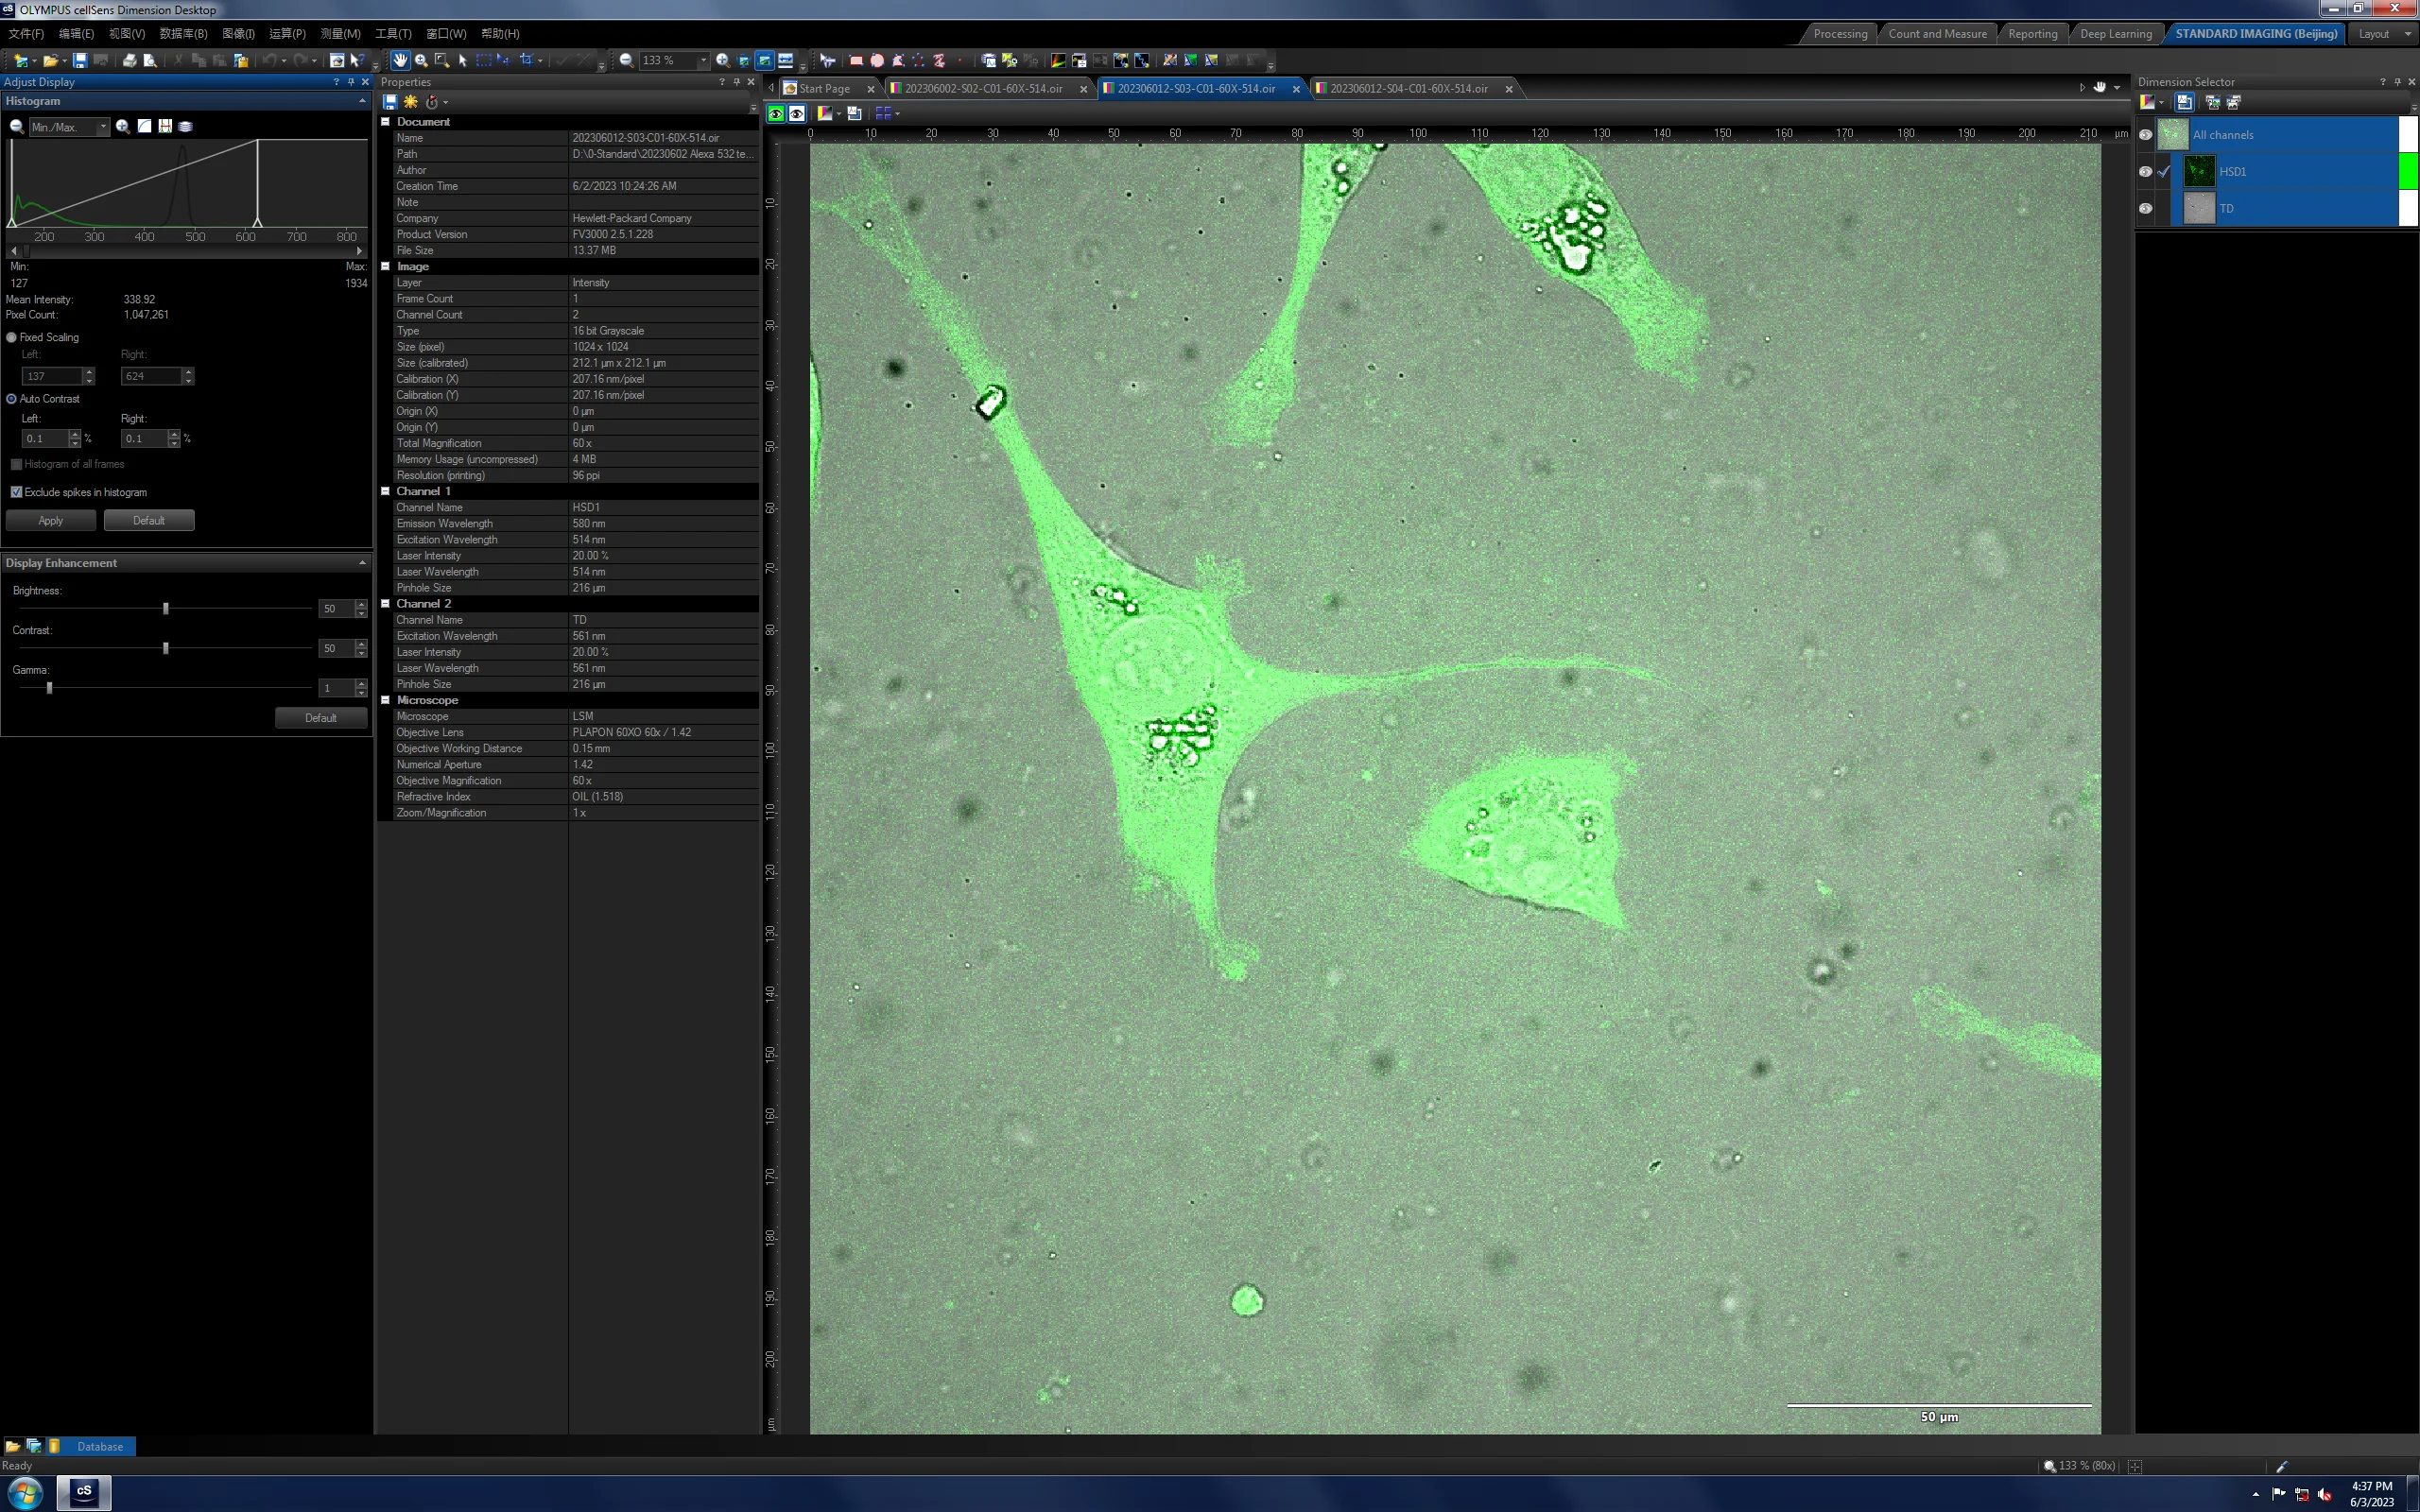
Task: Click the zoom out magnifier beside 133 %
Action: [626, 60]
